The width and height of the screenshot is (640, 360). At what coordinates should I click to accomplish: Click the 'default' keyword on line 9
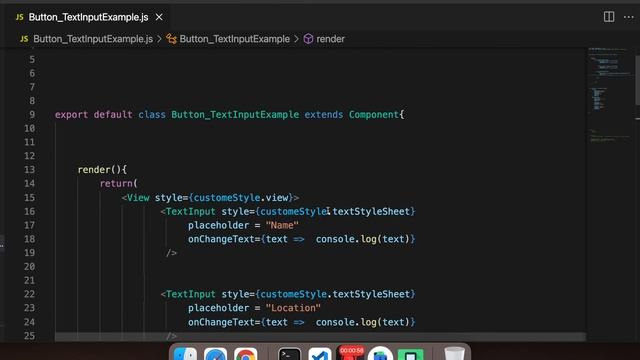113,115
